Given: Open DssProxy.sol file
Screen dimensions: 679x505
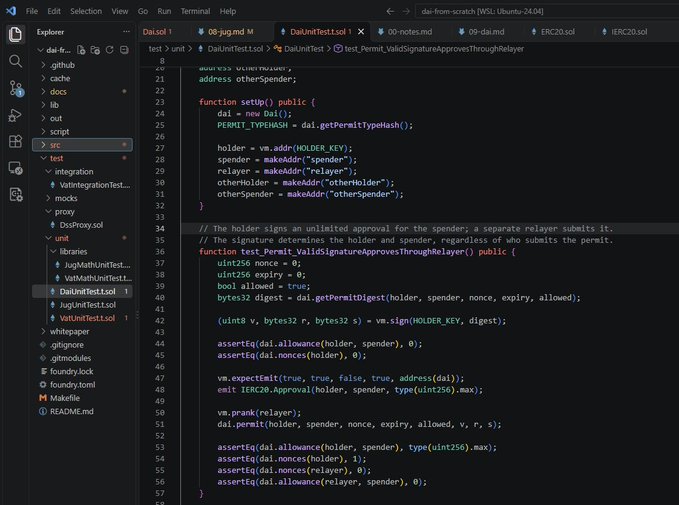Looking at the screenshot, I should pos(82,225).
